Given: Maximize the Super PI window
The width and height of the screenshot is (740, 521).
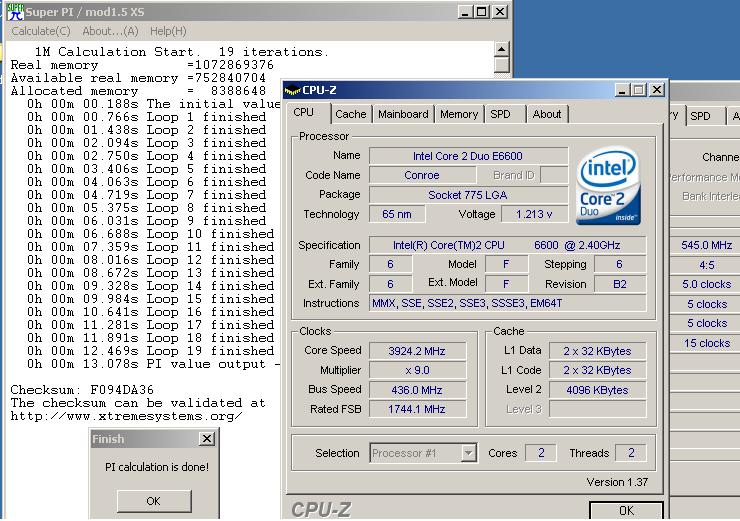Looking at the screenshot, I should tap(482, 12).
